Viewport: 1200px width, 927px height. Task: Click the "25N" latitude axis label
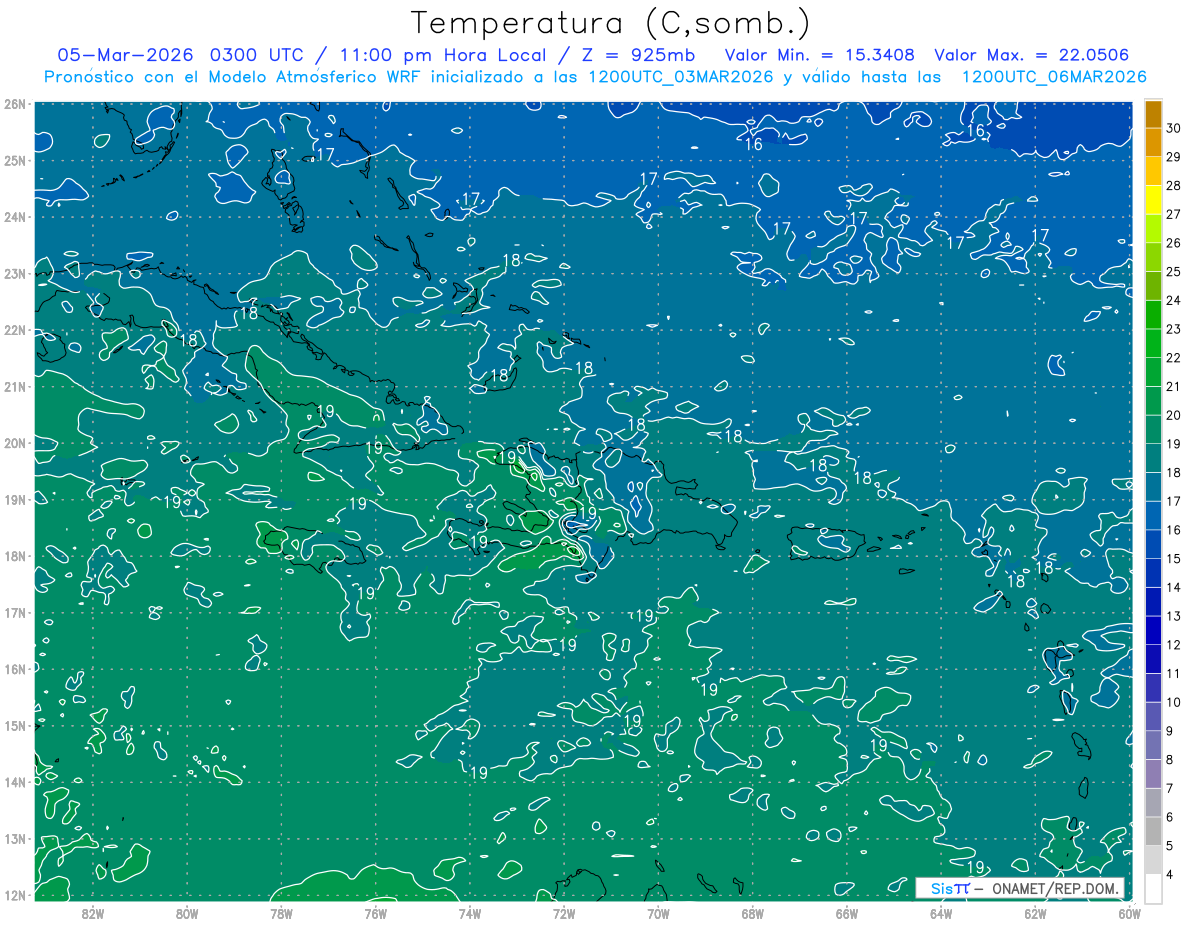15,160
